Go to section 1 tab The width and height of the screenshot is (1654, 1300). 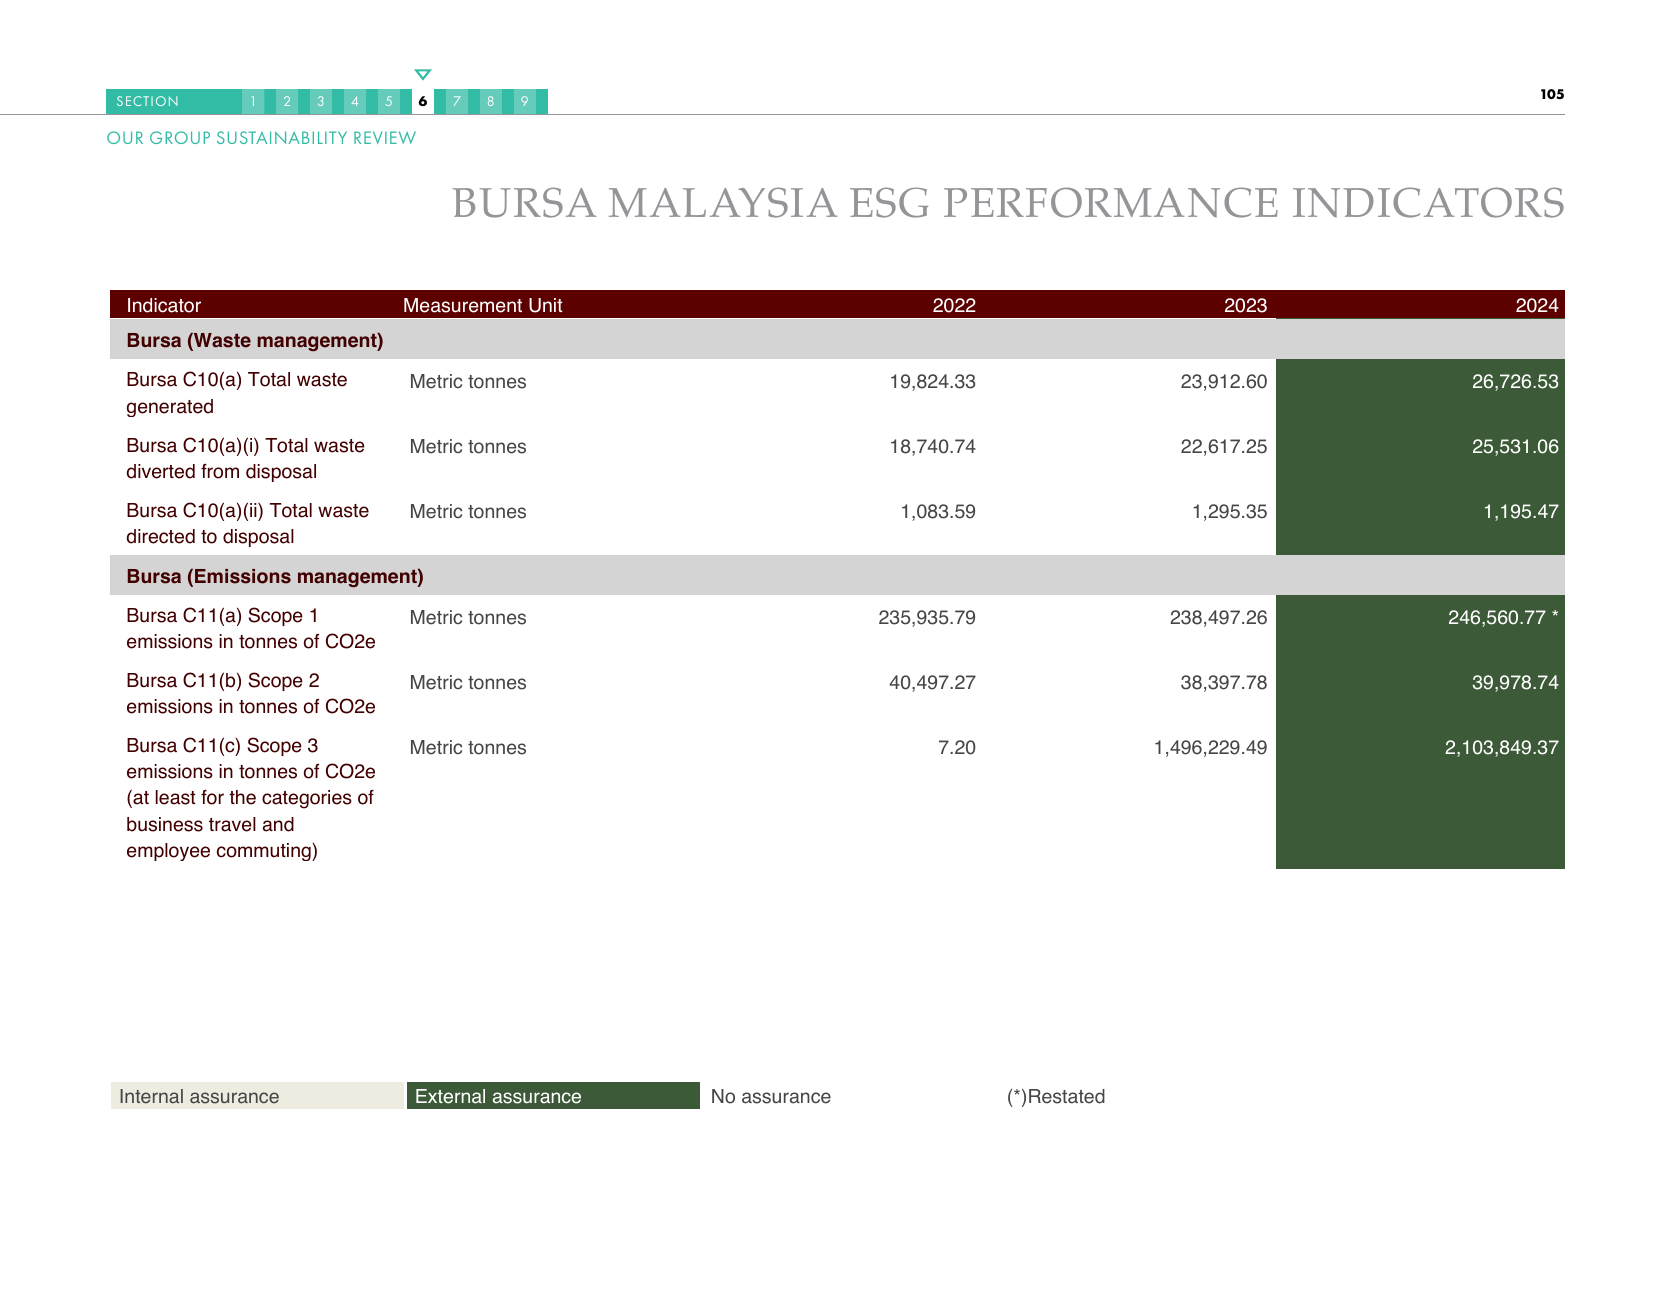coord(253,101)
